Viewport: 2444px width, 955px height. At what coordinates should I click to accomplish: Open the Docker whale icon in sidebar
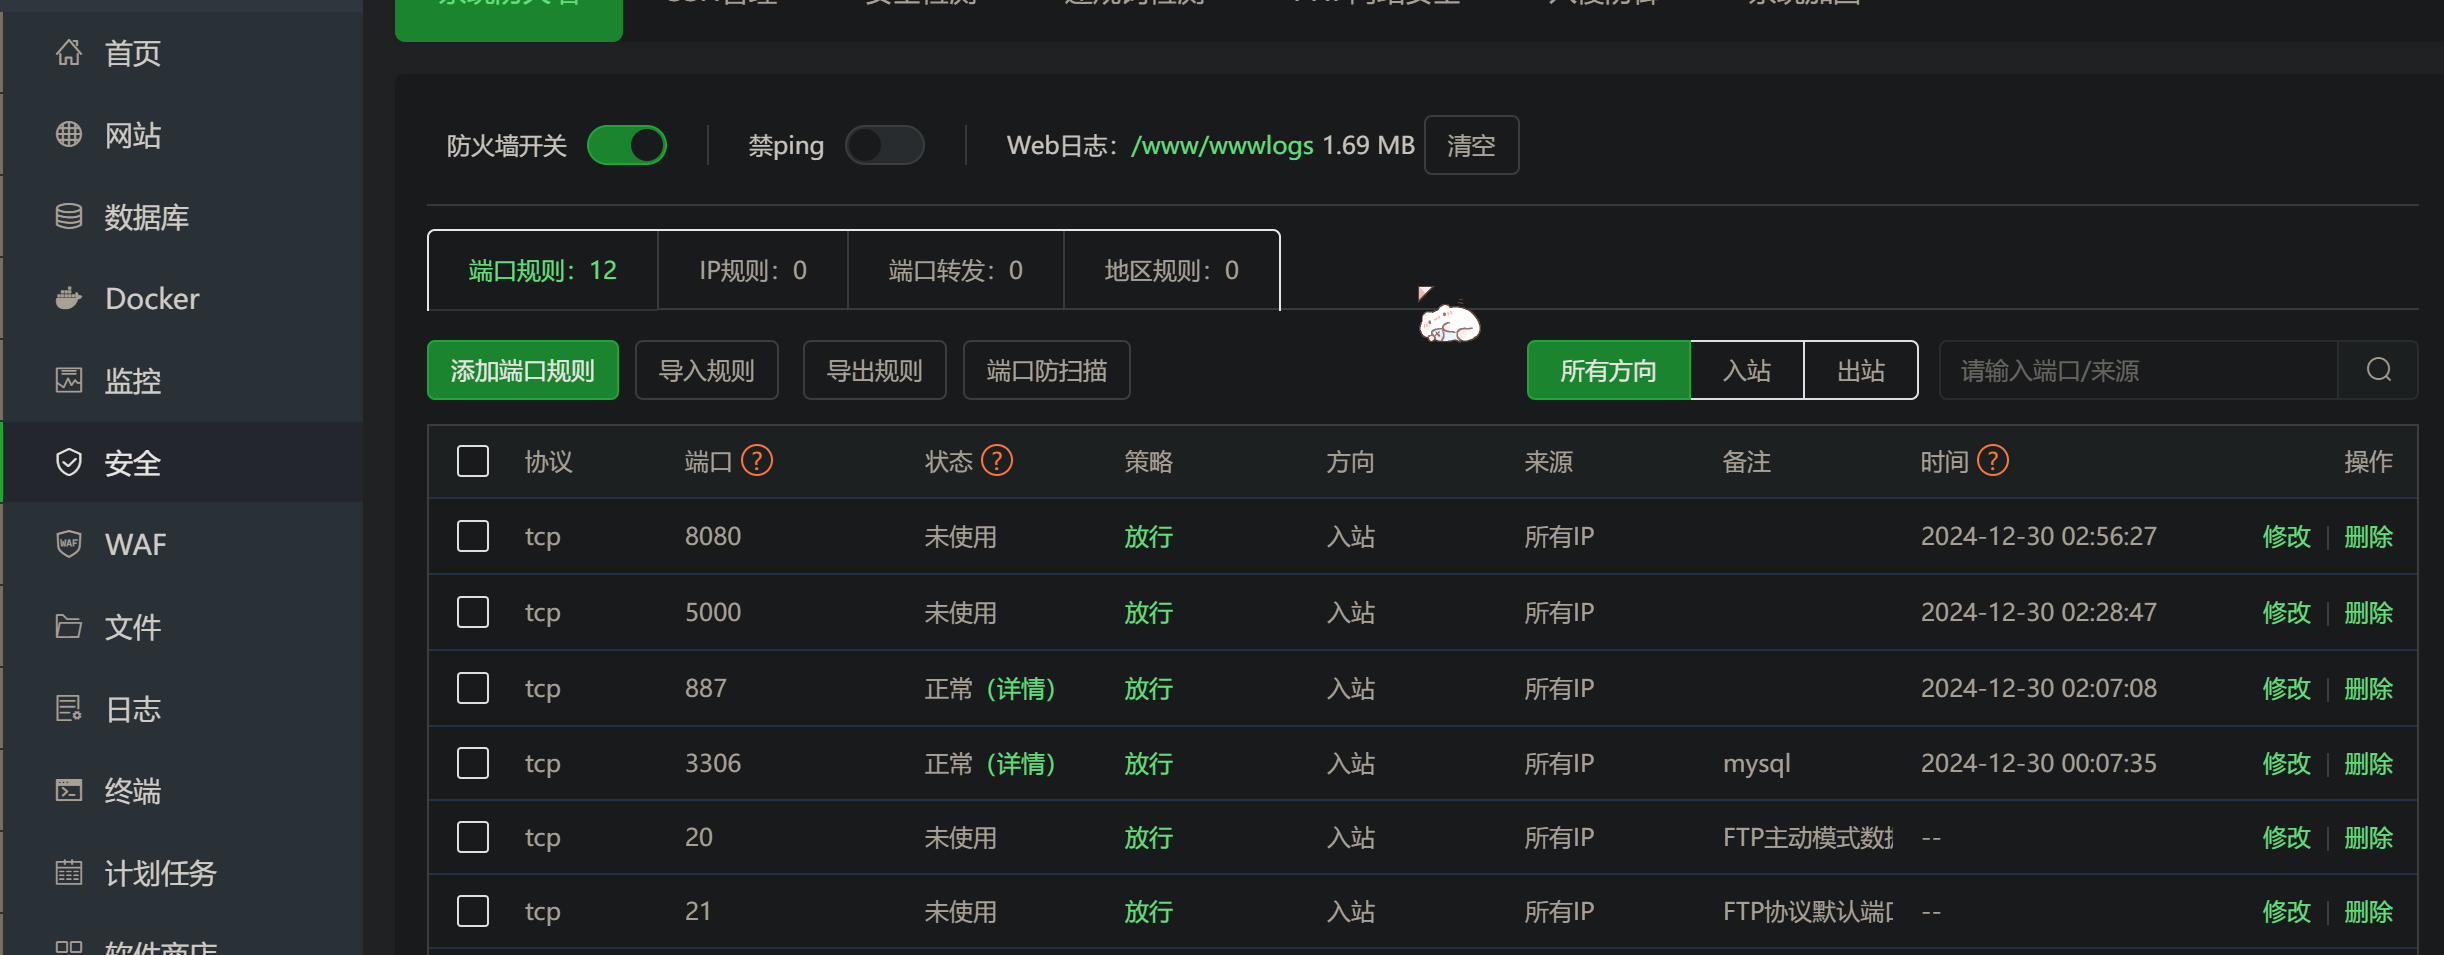click(68, 298)
